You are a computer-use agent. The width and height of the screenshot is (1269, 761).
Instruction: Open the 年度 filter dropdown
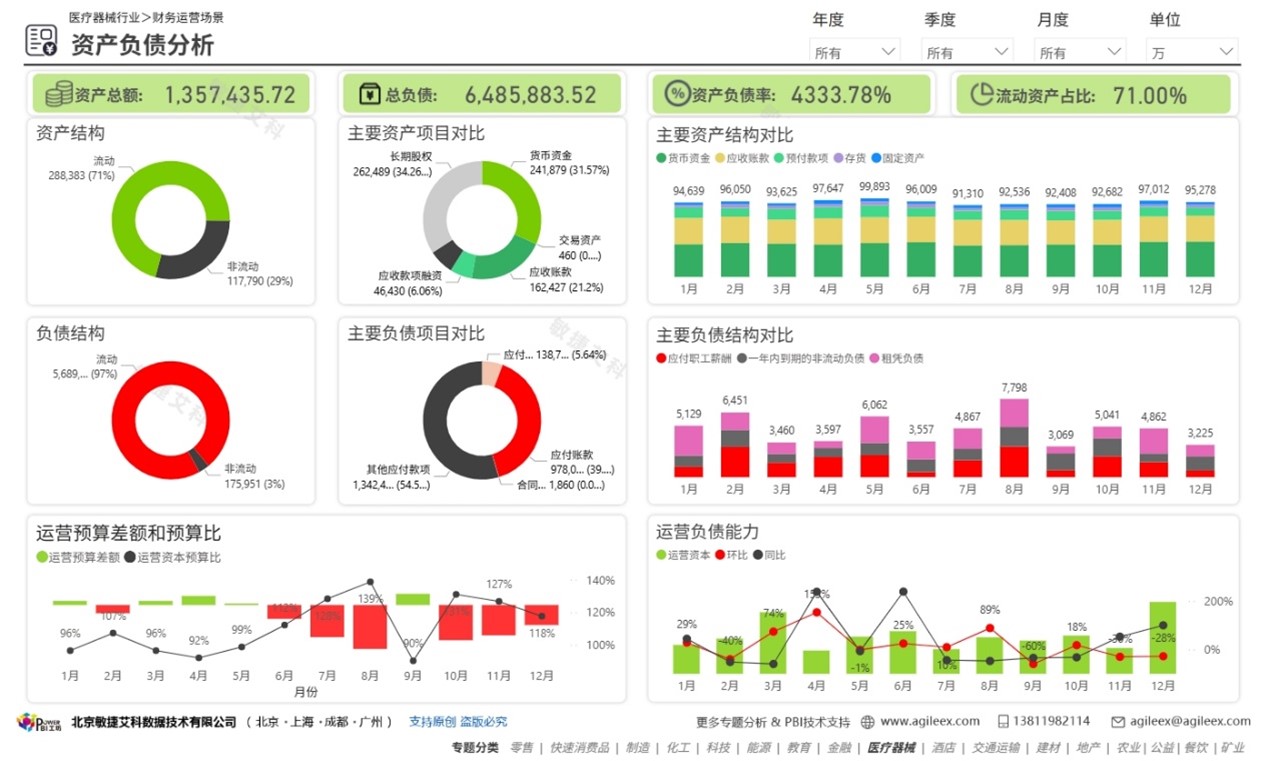click(x=854, y=52)
